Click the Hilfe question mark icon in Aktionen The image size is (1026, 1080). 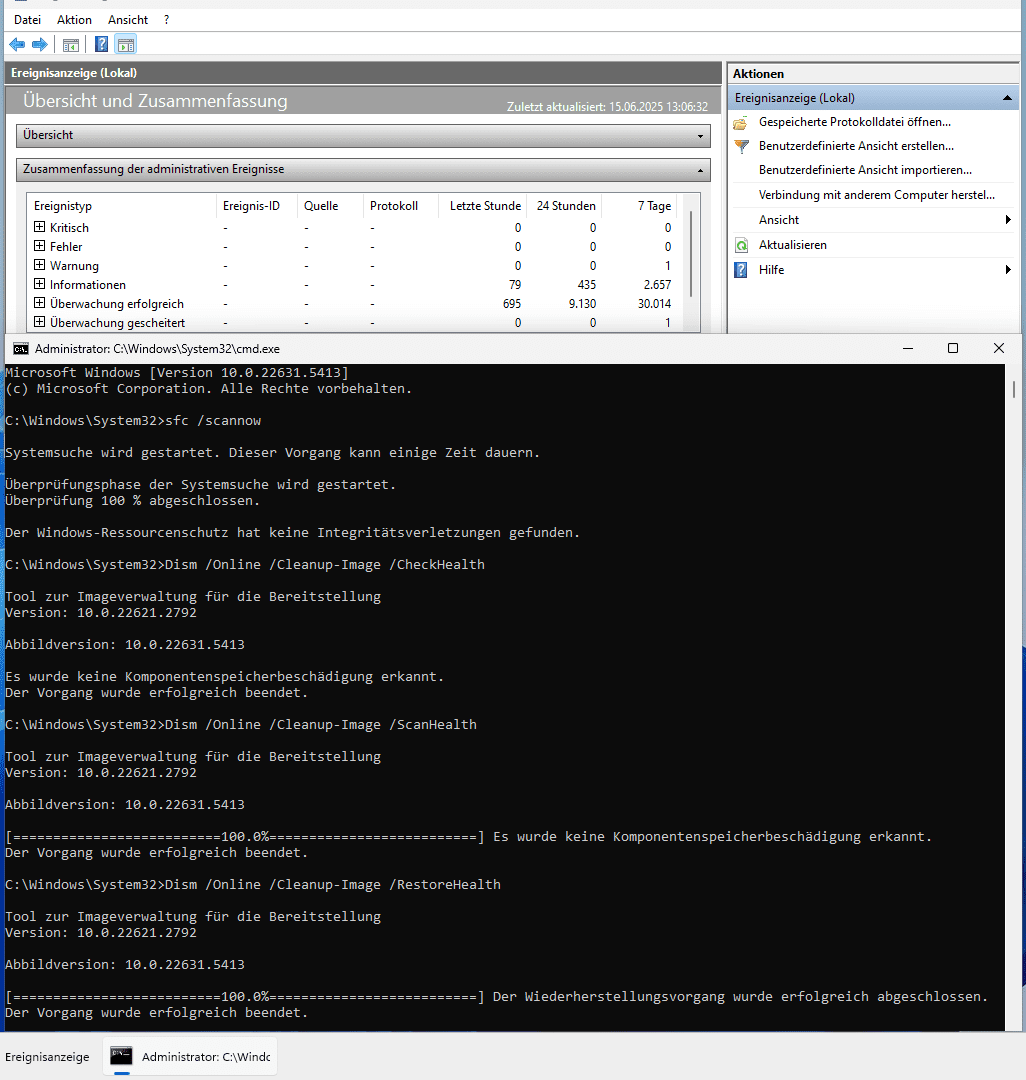[741, 270]
